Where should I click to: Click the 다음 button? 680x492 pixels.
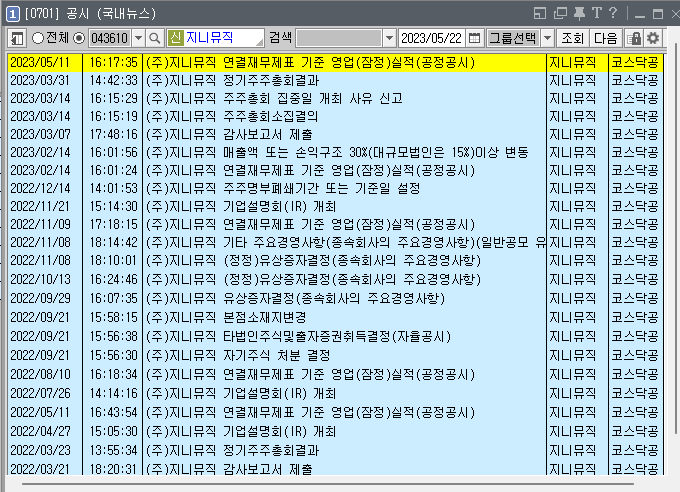pos(605,38)
